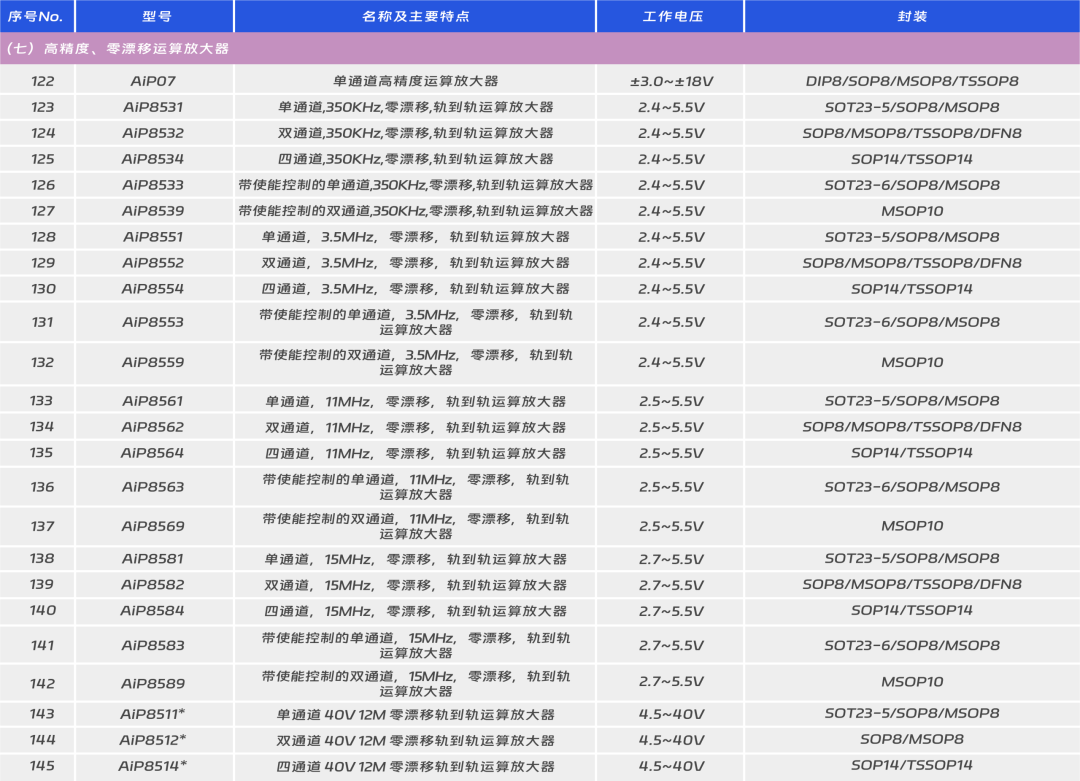
Task: Click model cell AiP8553
Action: coord(153,322)
